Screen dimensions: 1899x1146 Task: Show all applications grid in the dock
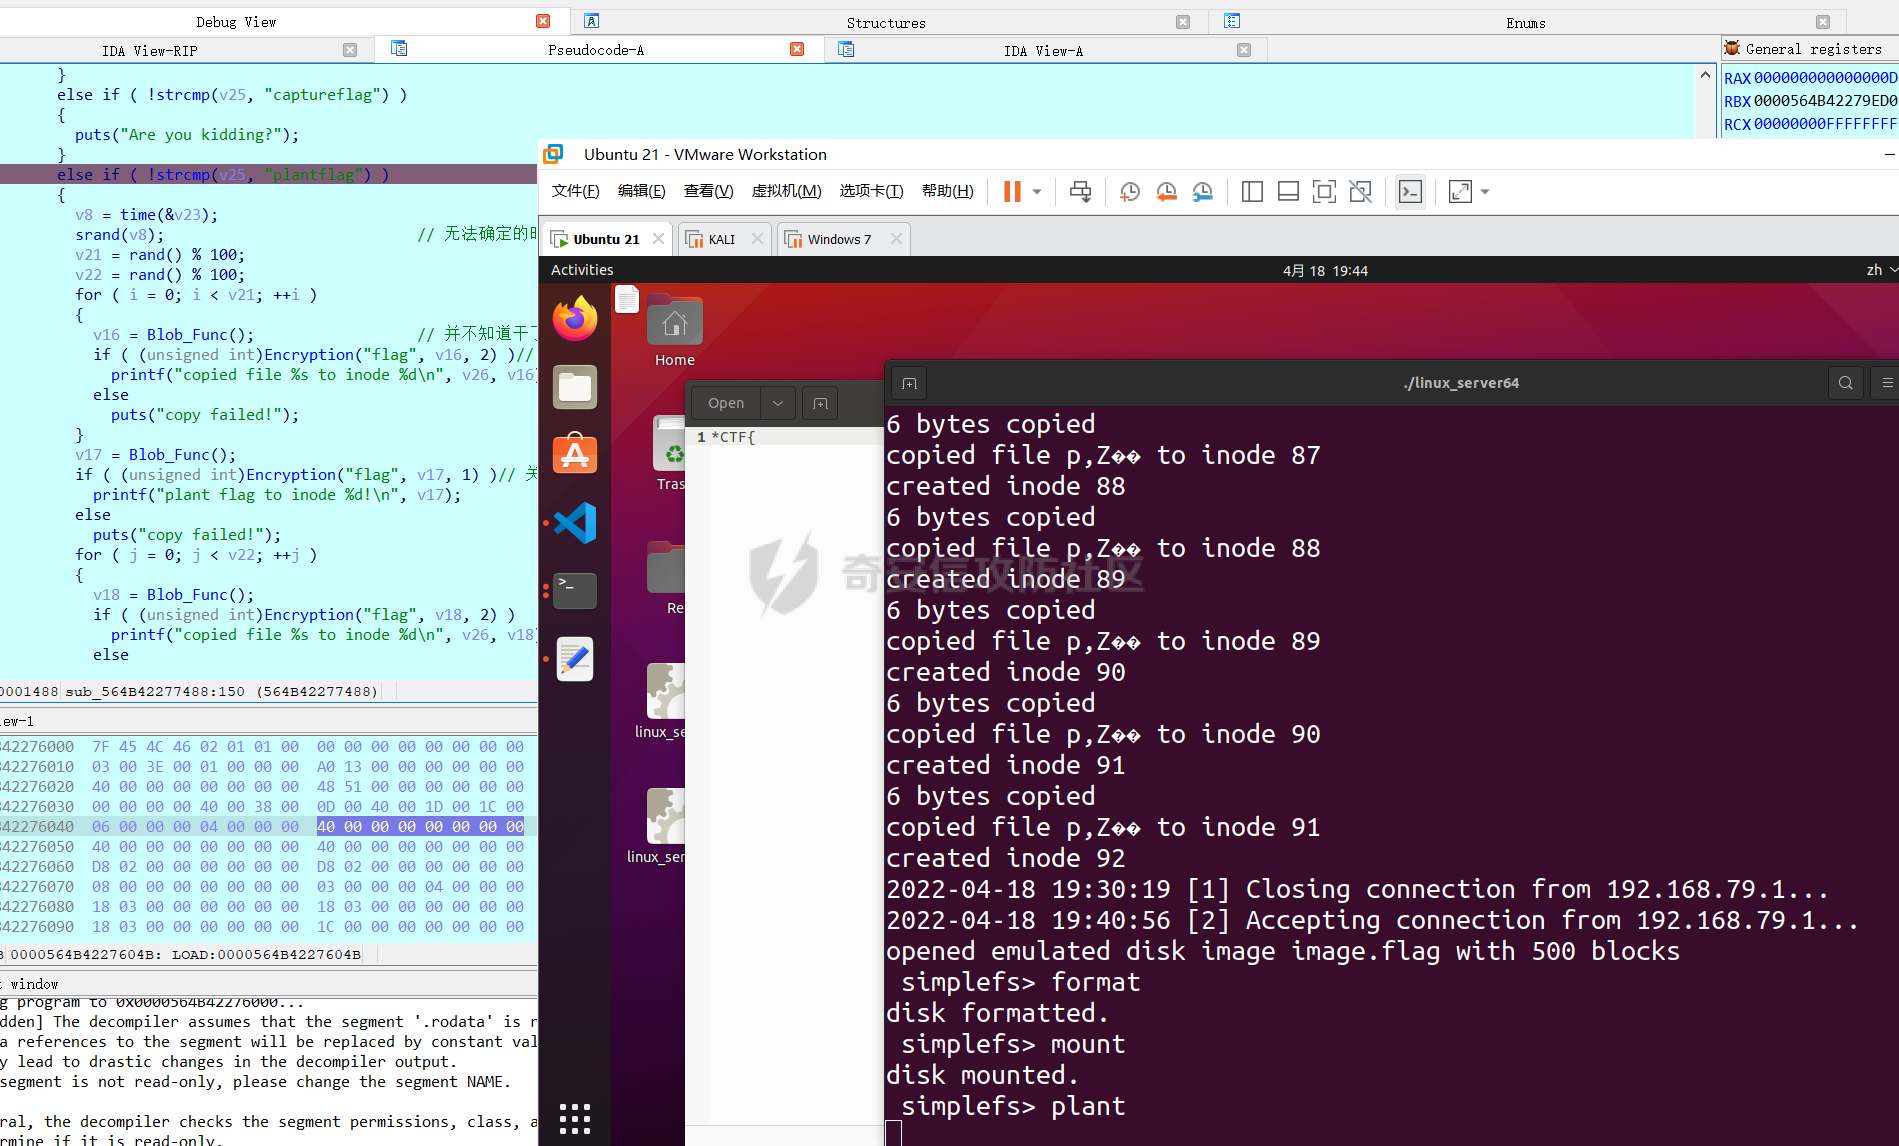pos(575,1119)
